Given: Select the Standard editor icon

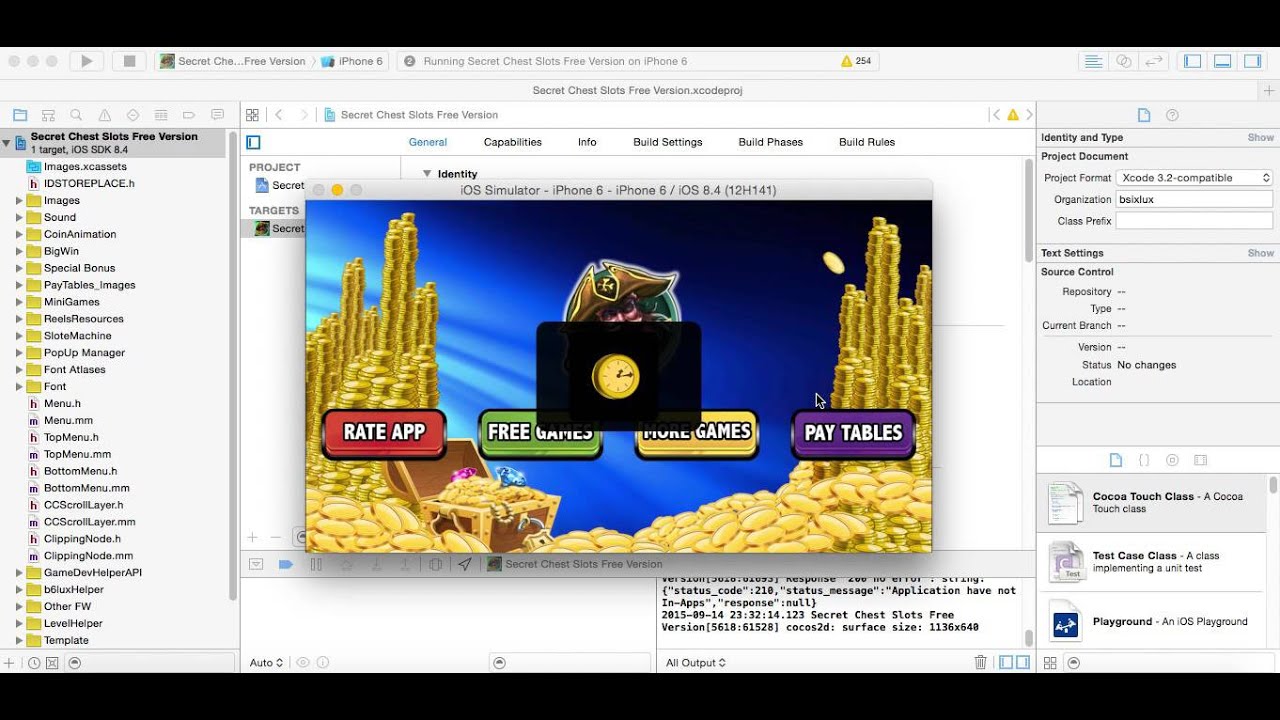Looking at the screenshot, I should pyautogui.click(x=1093, y=61).
